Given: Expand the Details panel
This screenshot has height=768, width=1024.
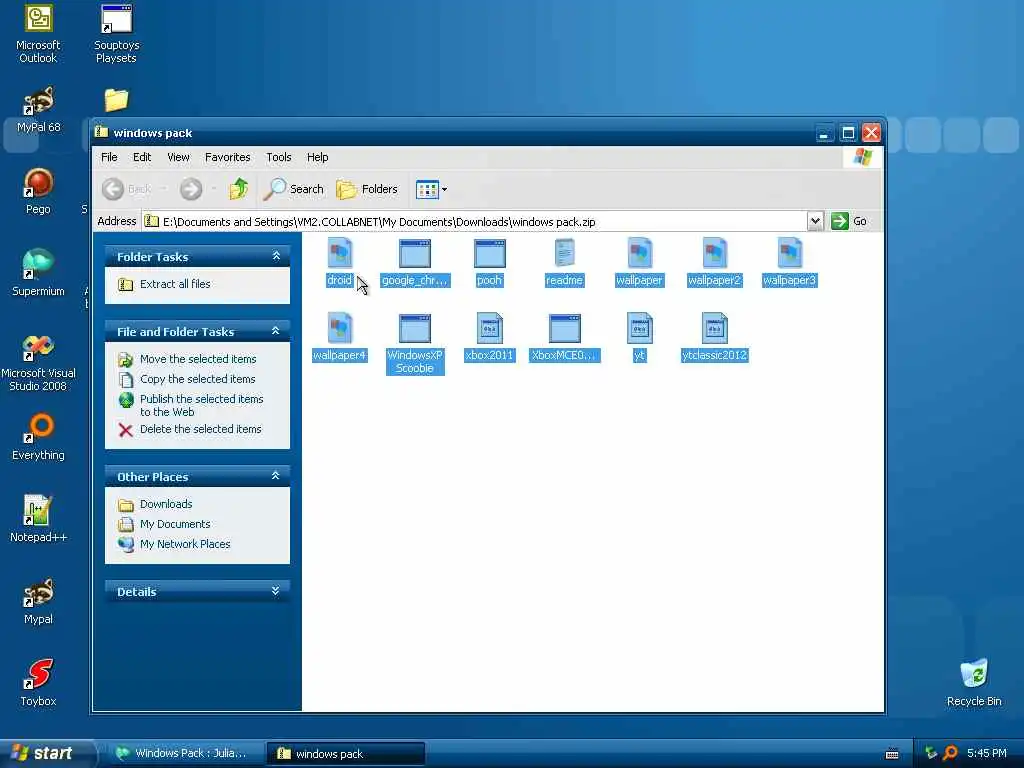Looking at the screenshot, I should click(276, 591).
